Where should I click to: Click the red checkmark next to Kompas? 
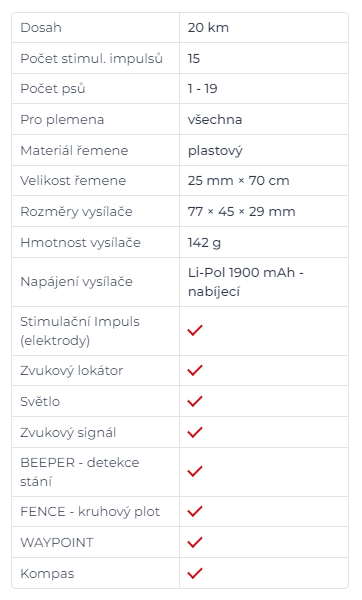tap(195, 573)
